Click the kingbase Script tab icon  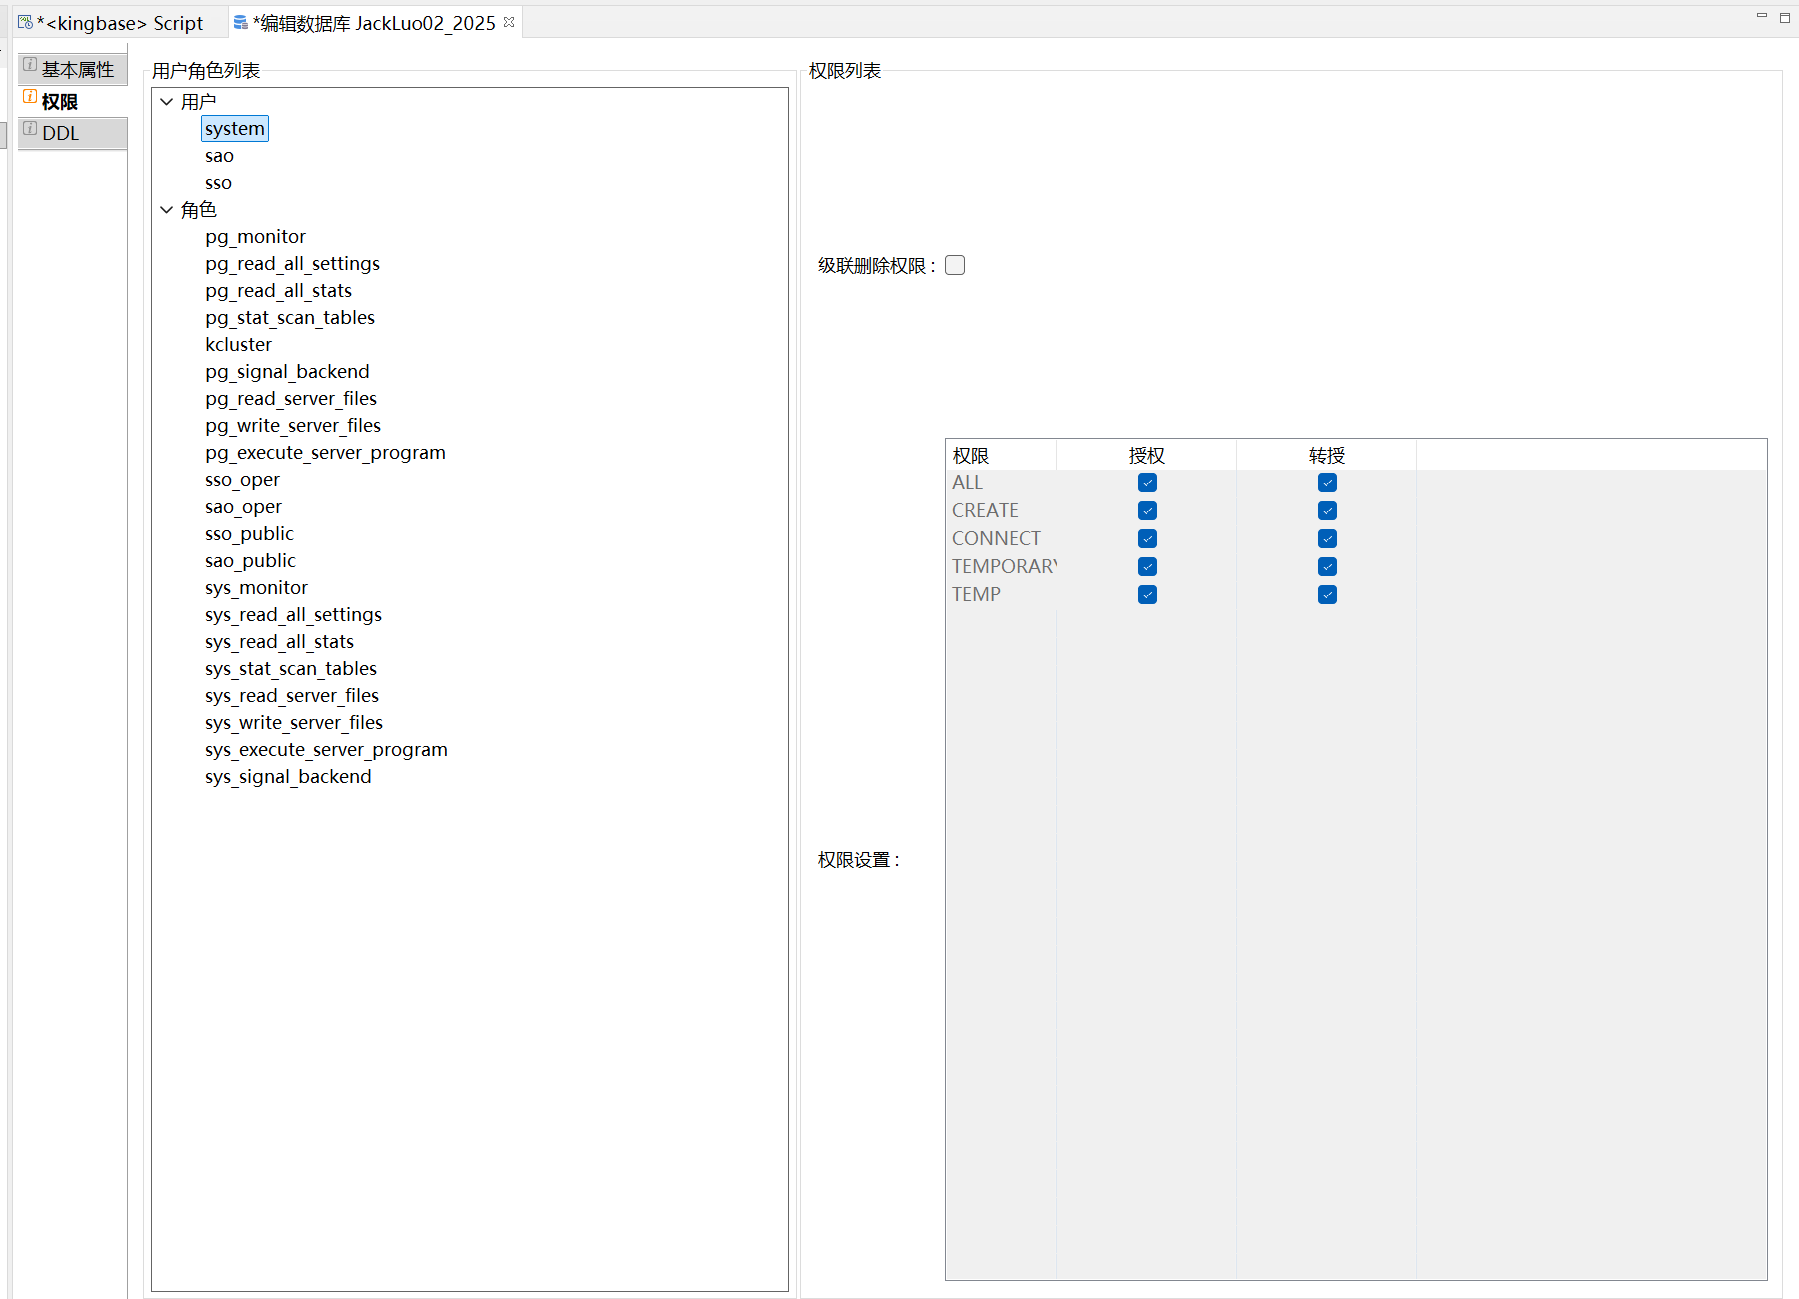click(x=25, y=22)
